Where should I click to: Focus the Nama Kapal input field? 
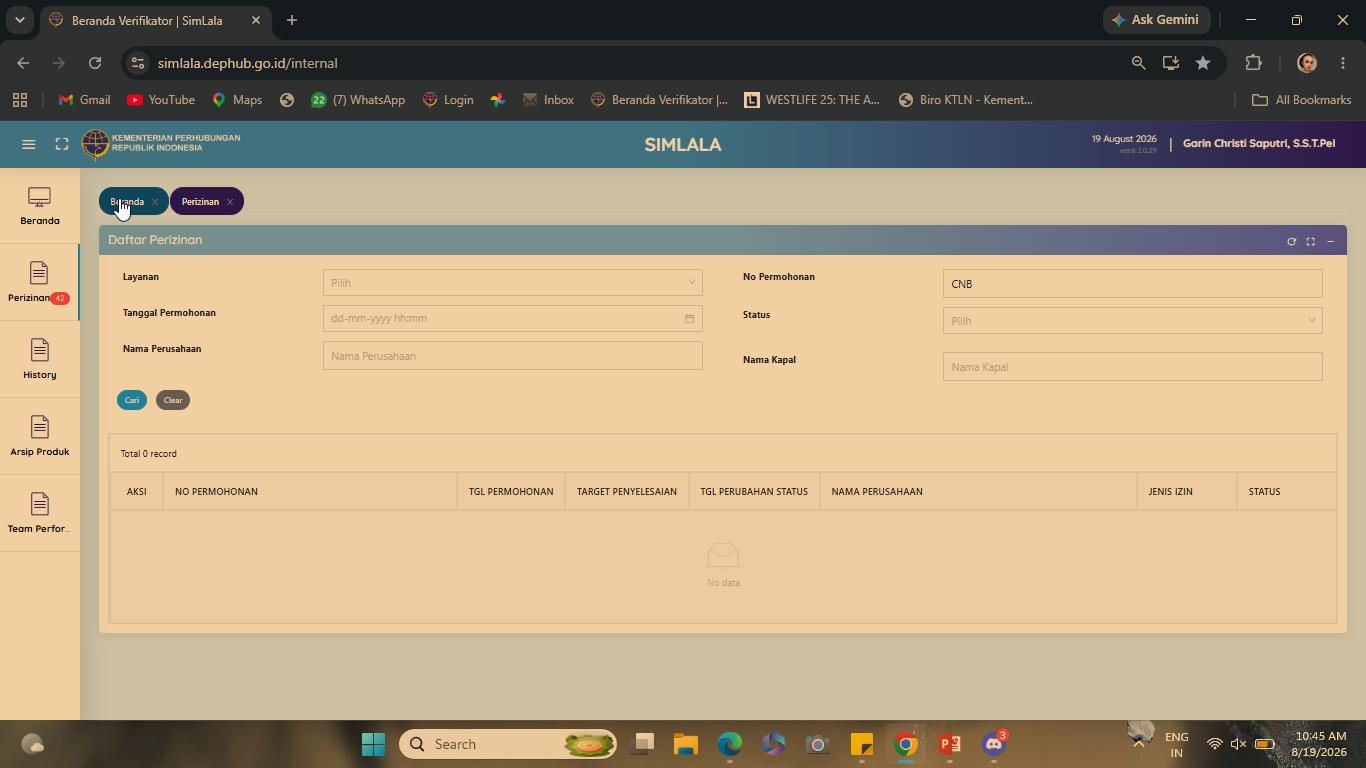[x=1132, y=367]
